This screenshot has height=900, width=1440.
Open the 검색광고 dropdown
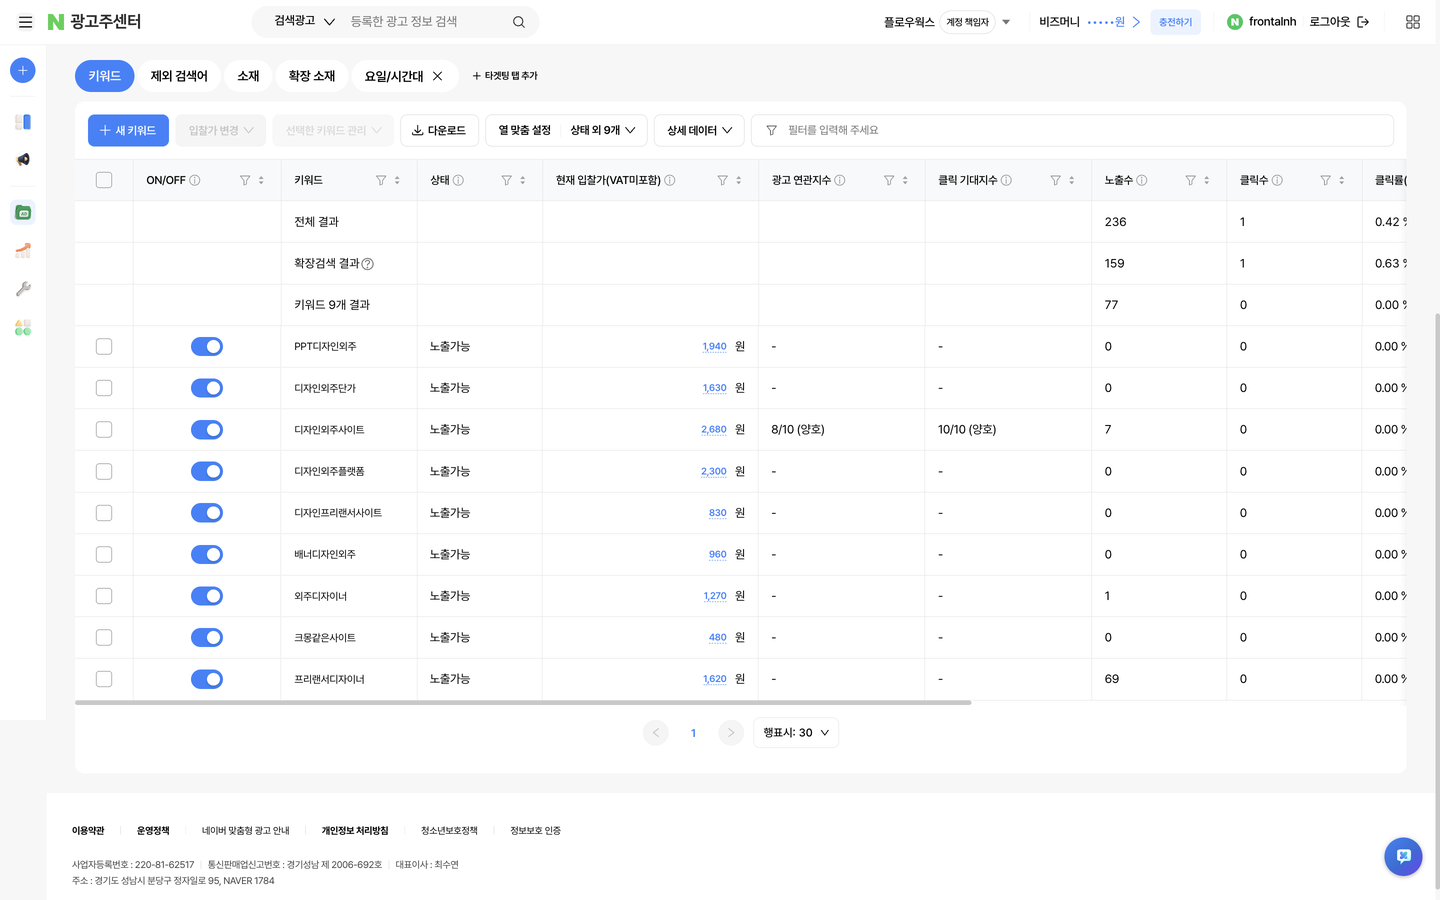[x=305, y=21]
